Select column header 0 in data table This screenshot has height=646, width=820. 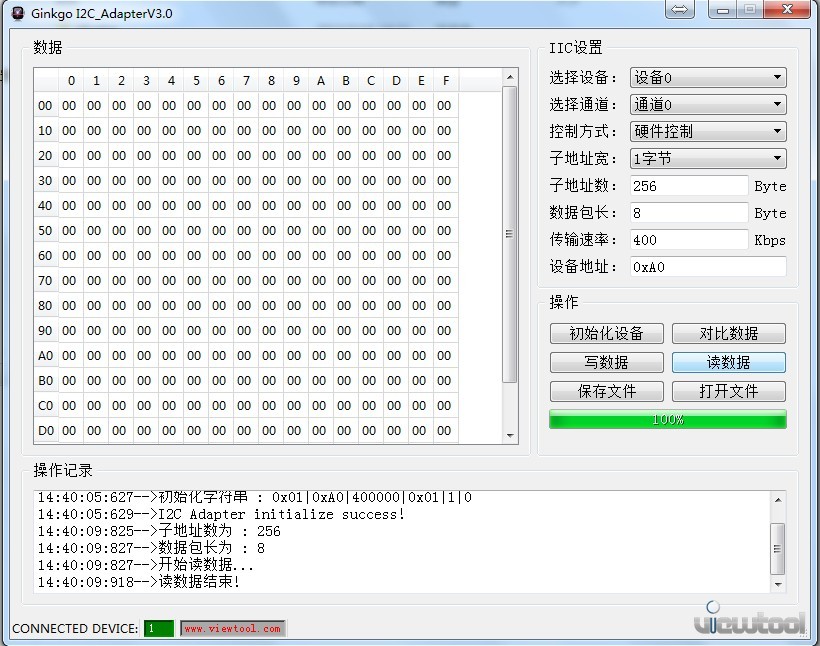point(71,81)
